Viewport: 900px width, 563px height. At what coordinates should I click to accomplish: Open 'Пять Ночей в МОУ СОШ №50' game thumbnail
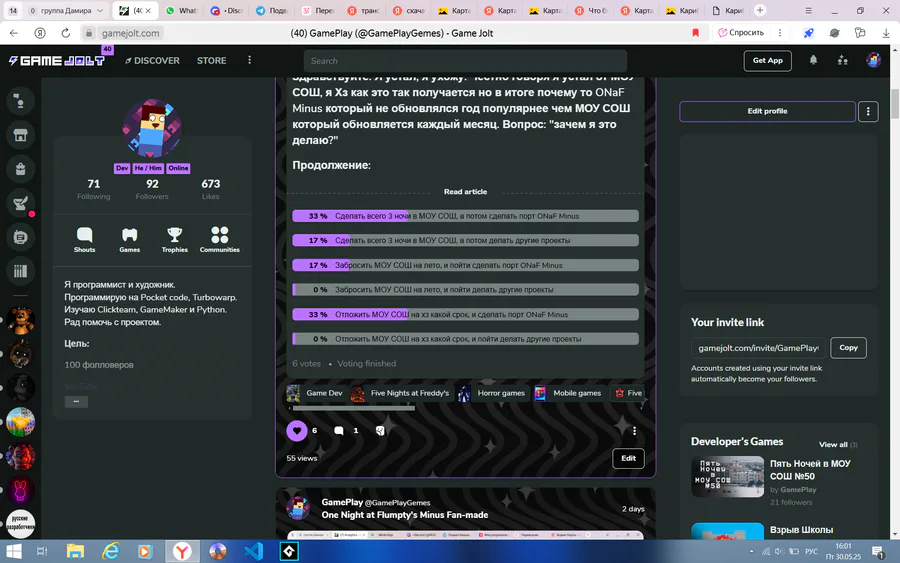coord(727,476)
